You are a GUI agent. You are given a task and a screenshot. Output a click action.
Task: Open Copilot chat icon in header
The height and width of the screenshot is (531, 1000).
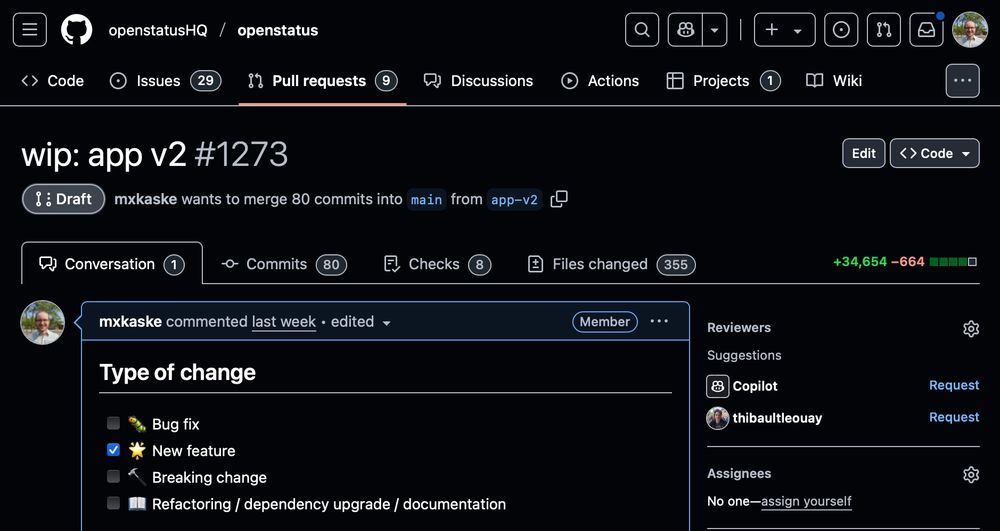coord(686,30)
